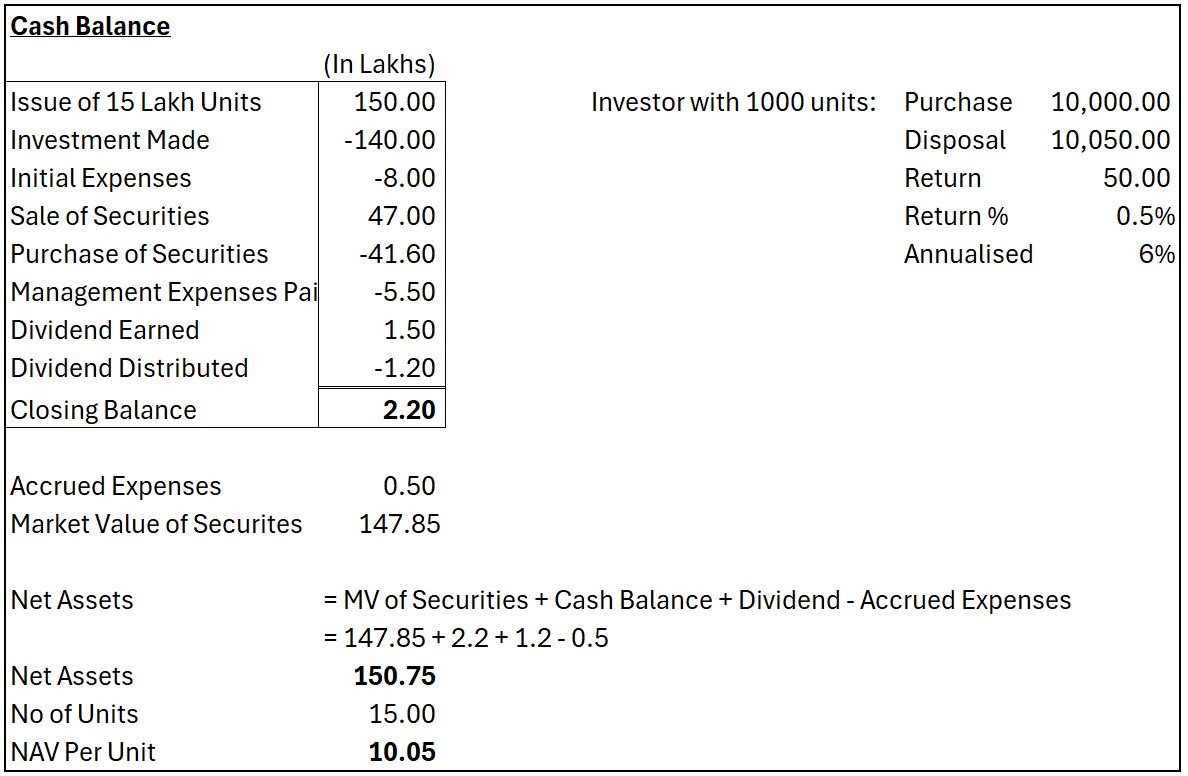
Task: Select the Issue of 15 Lakh Units cell
Action: [136, 102]
